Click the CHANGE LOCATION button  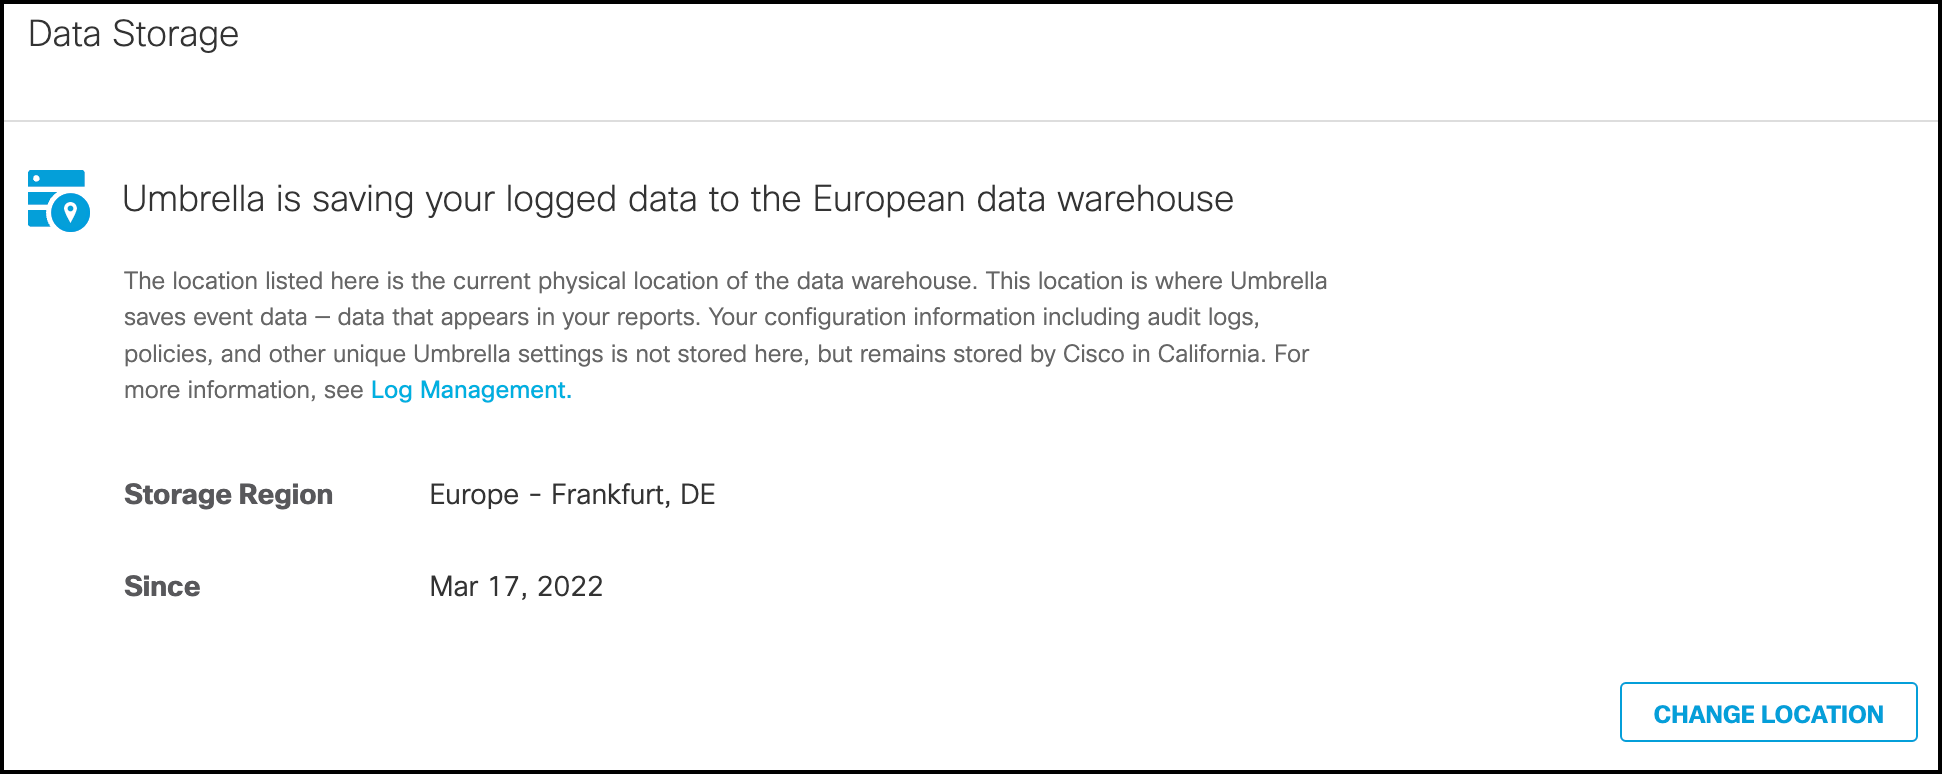coord(1768,713)
